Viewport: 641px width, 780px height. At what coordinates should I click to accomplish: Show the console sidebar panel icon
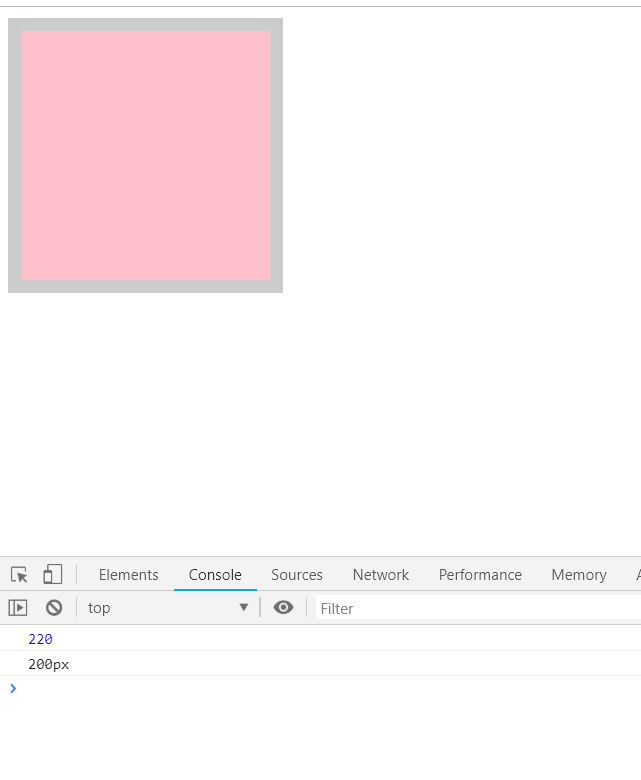(x=18, y=607)
